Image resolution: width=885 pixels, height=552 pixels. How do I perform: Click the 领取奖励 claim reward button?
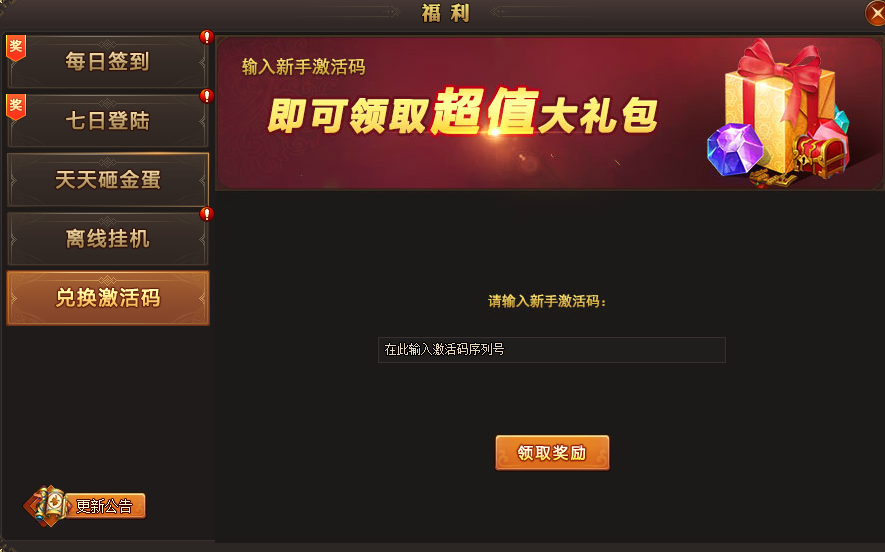pos(552,453)
